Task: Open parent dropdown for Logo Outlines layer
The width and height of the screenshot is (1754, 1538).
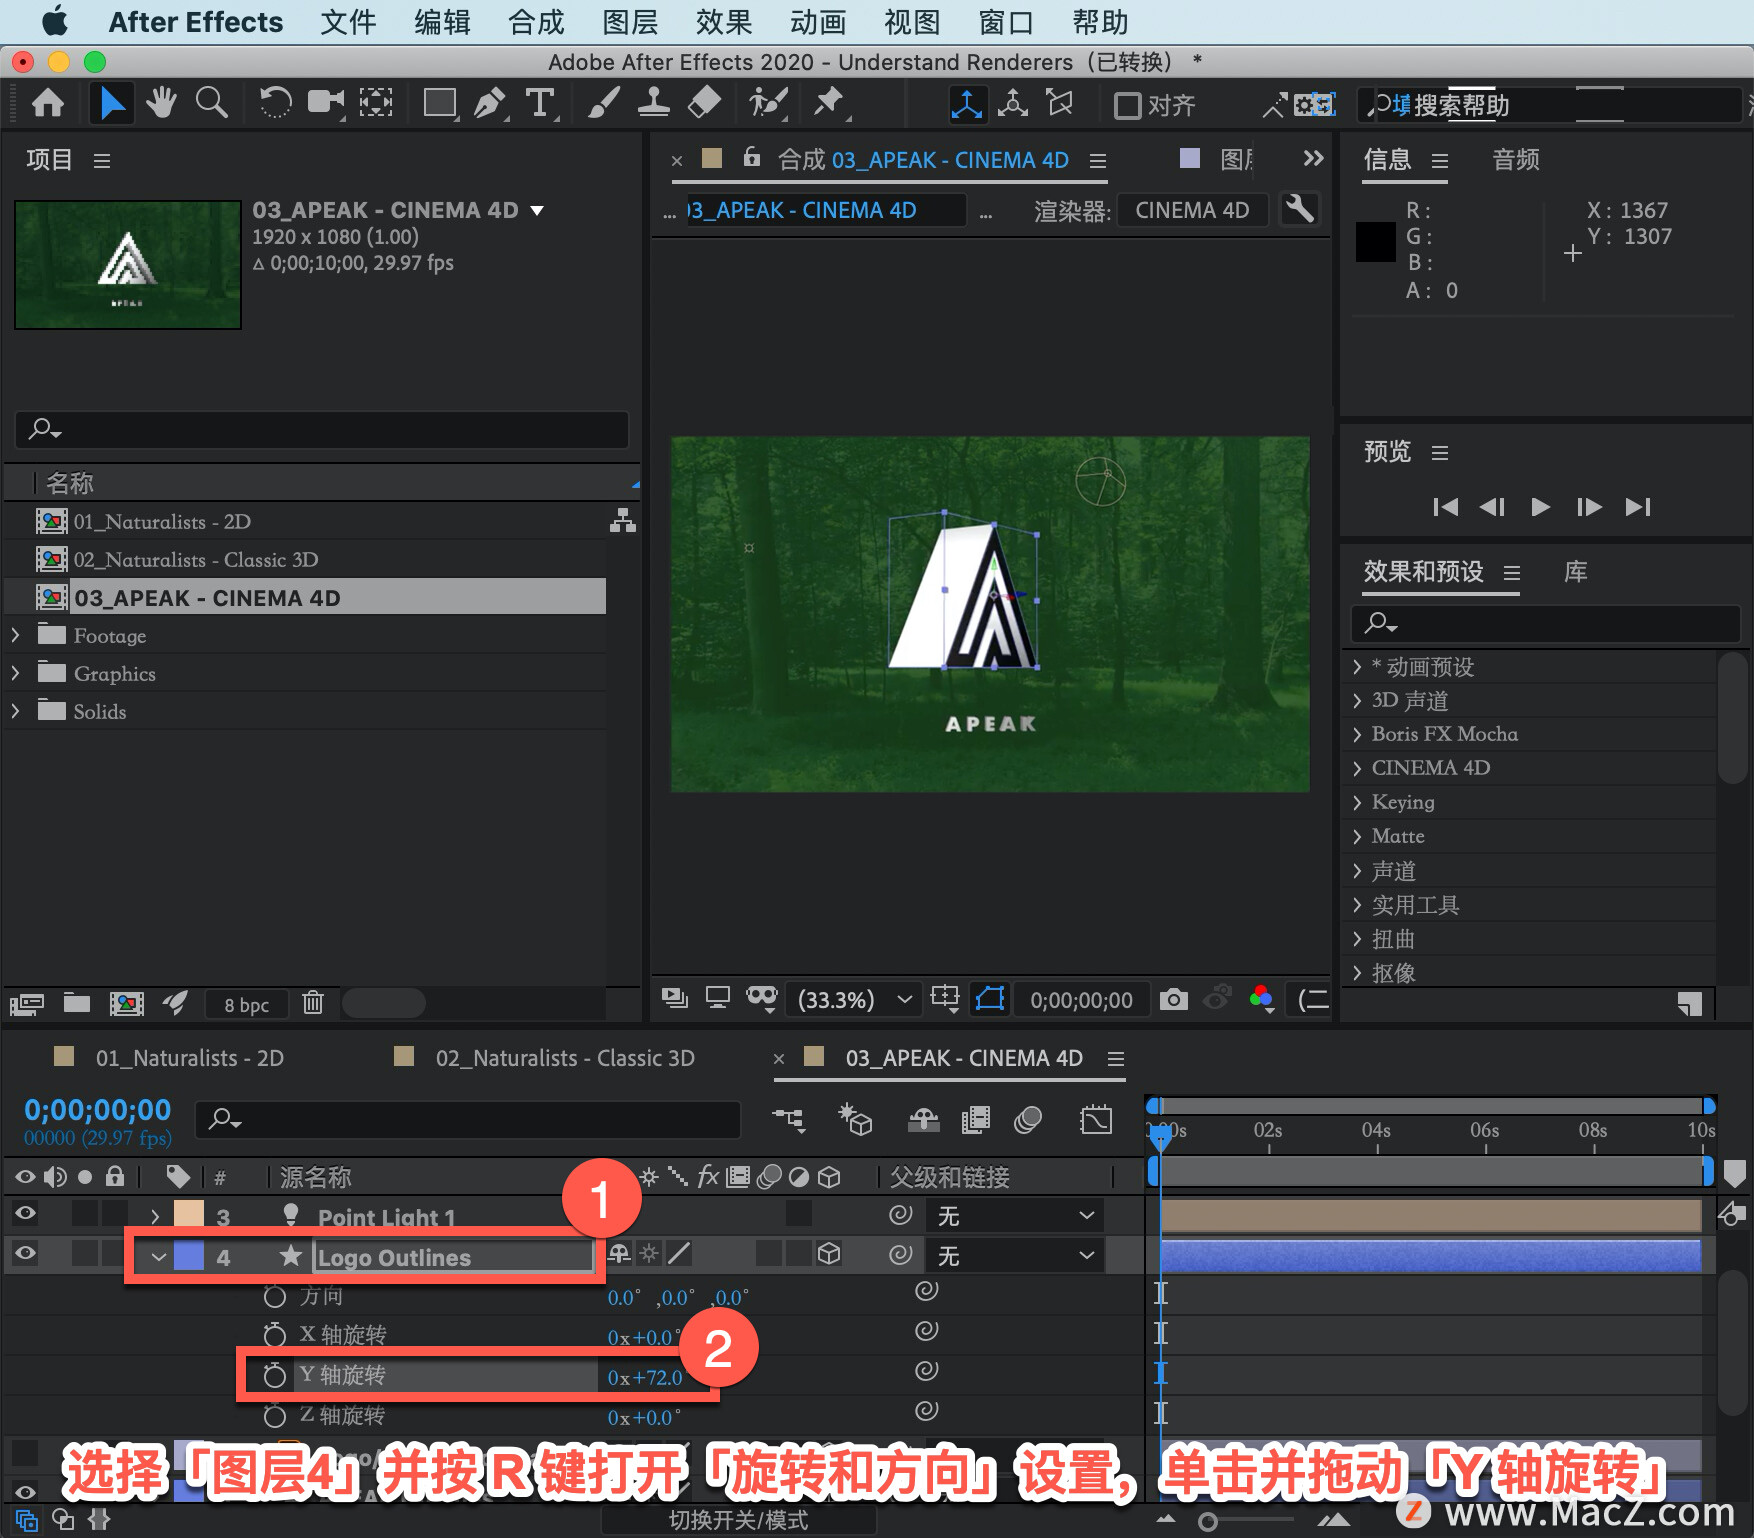Action: (x=1015, y=1255)
